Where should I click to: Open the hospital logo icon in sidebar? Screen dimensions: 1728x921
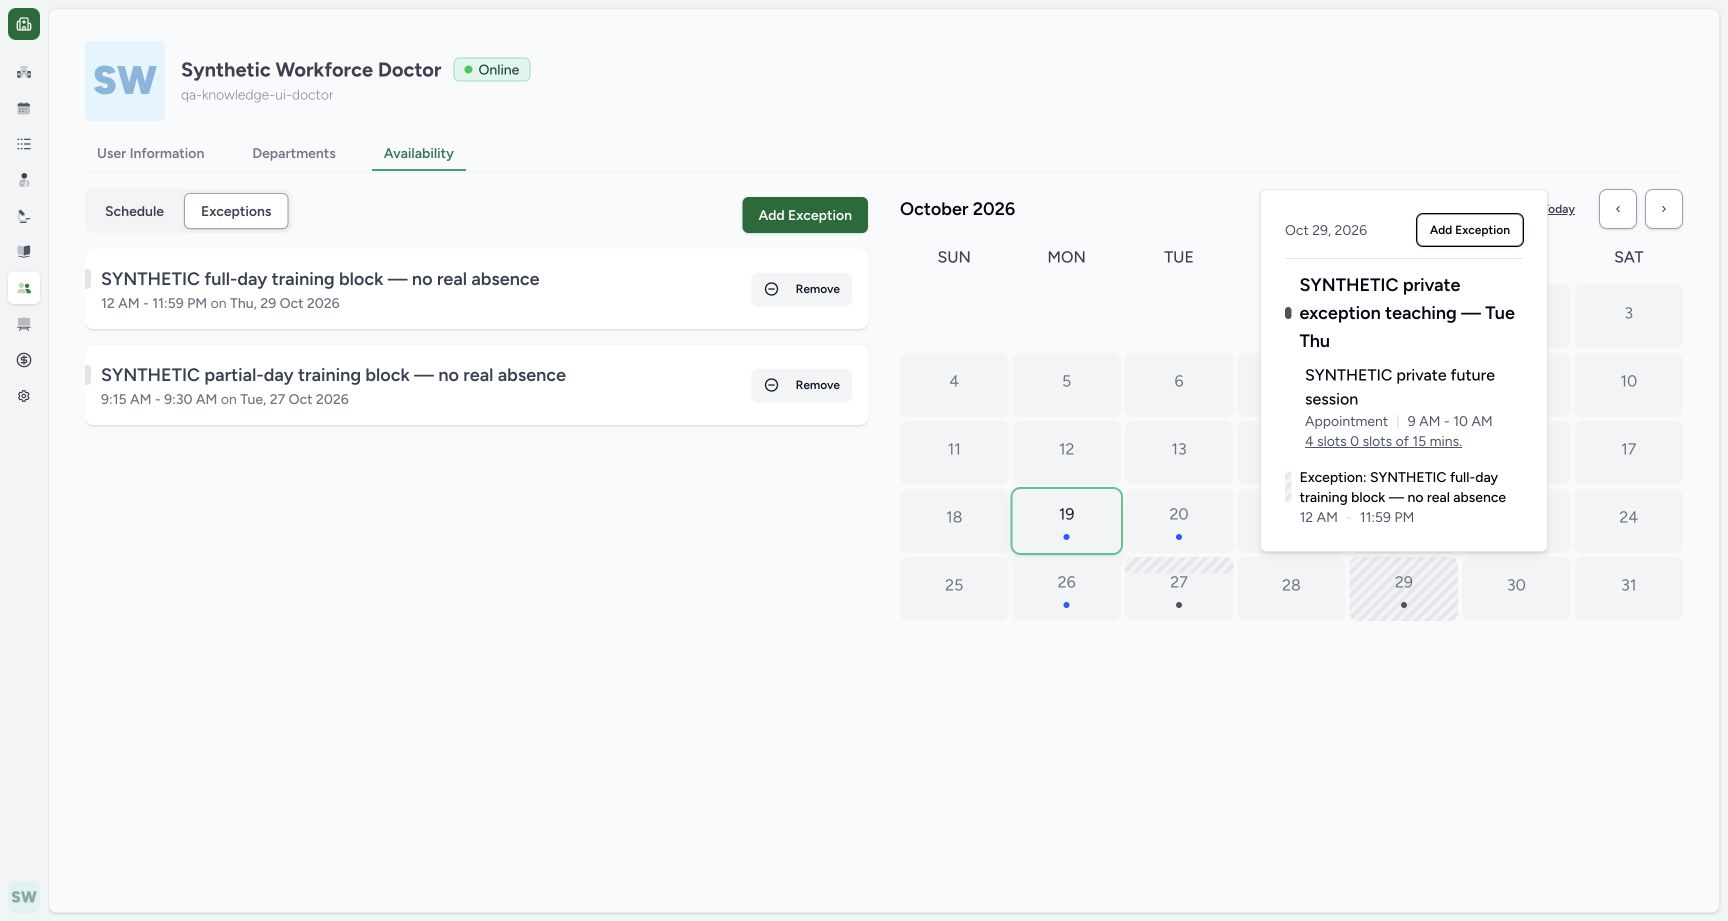click(24, 24)
